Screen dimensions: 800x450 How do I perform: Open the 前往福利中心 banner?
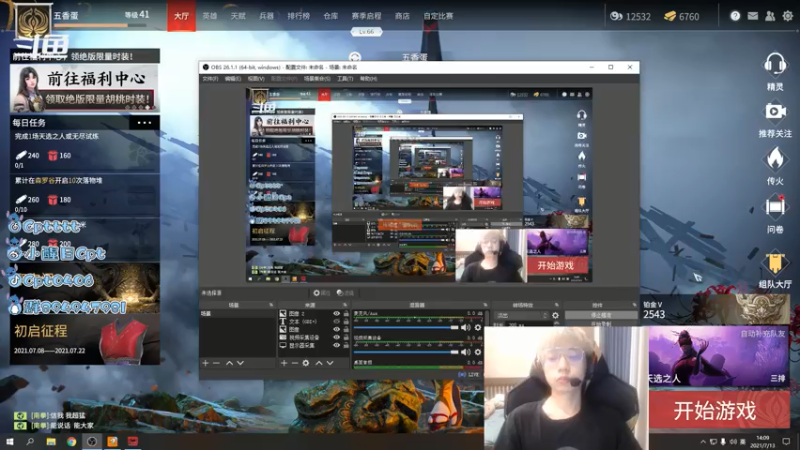(85, 88)
